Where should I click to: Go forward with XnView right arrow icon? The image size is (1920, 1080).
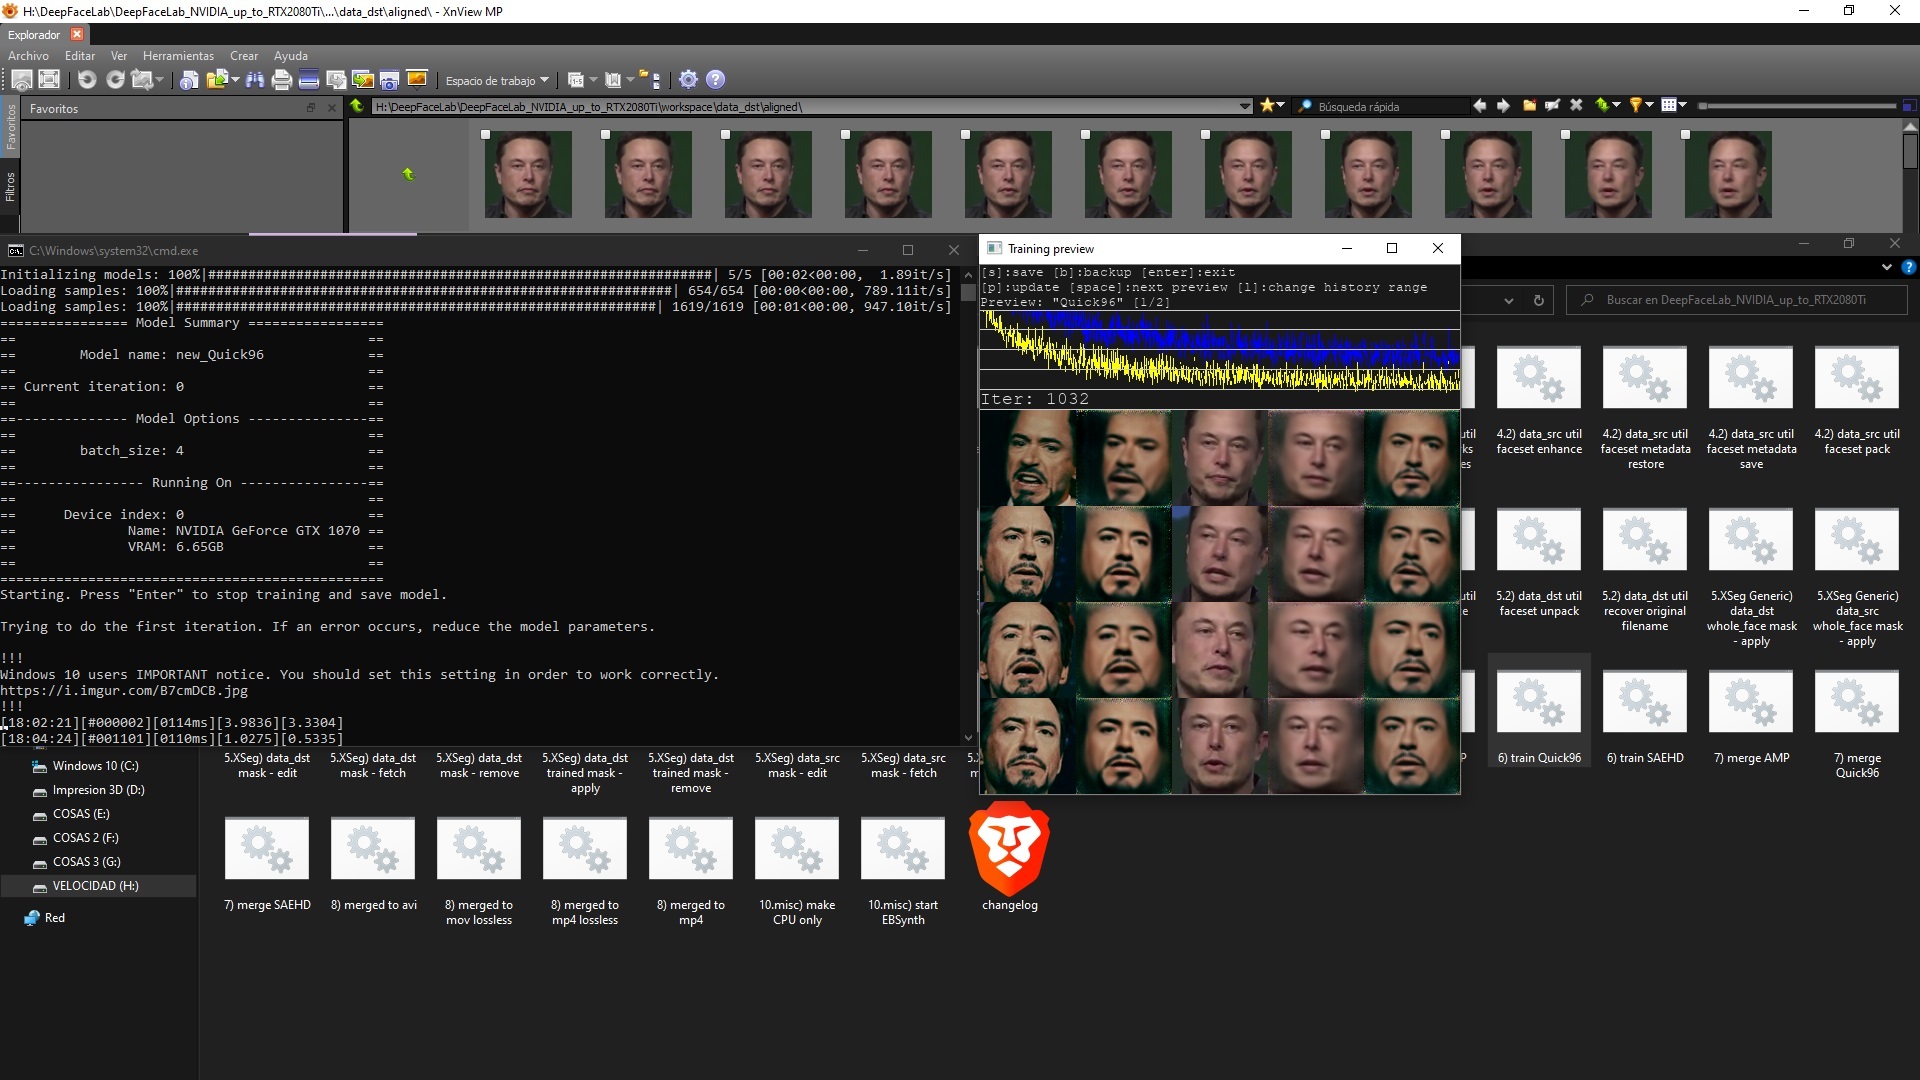pos(1503,106)
